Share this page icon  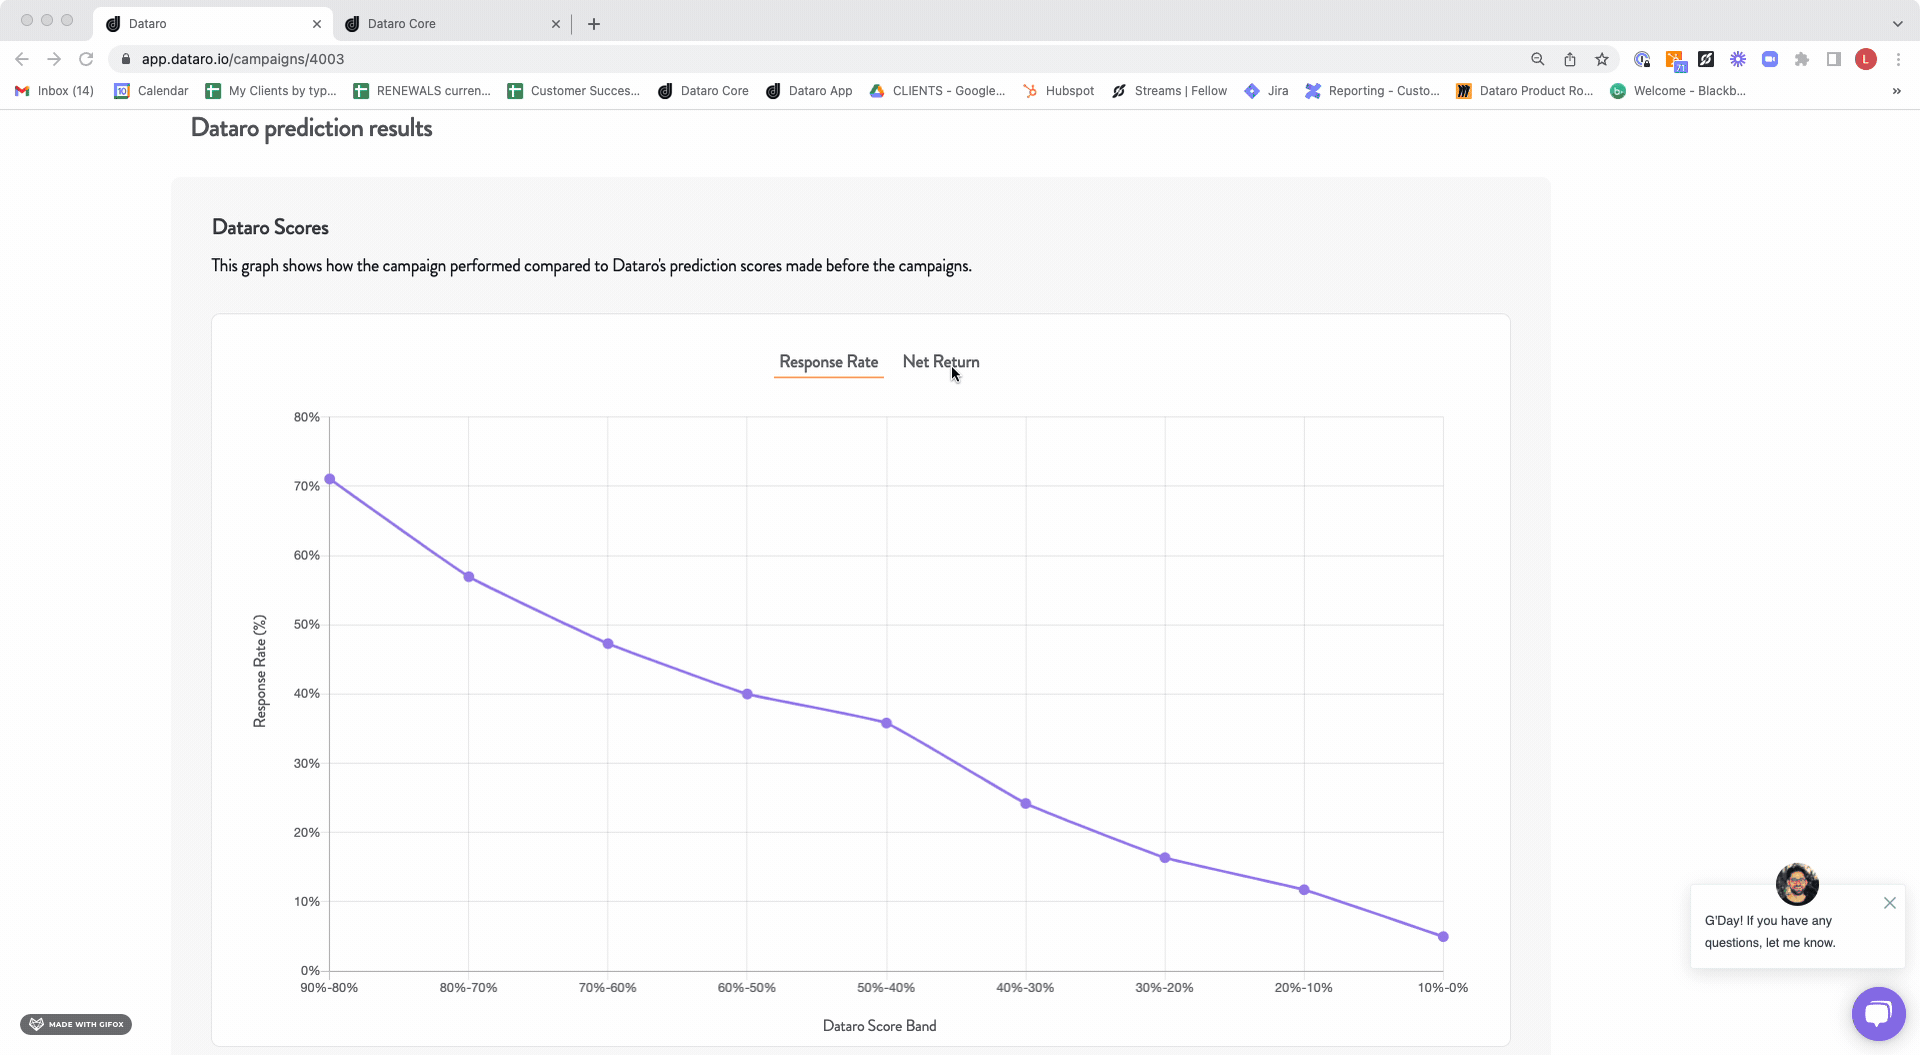pyautogui.click(x=1570, y=59)
